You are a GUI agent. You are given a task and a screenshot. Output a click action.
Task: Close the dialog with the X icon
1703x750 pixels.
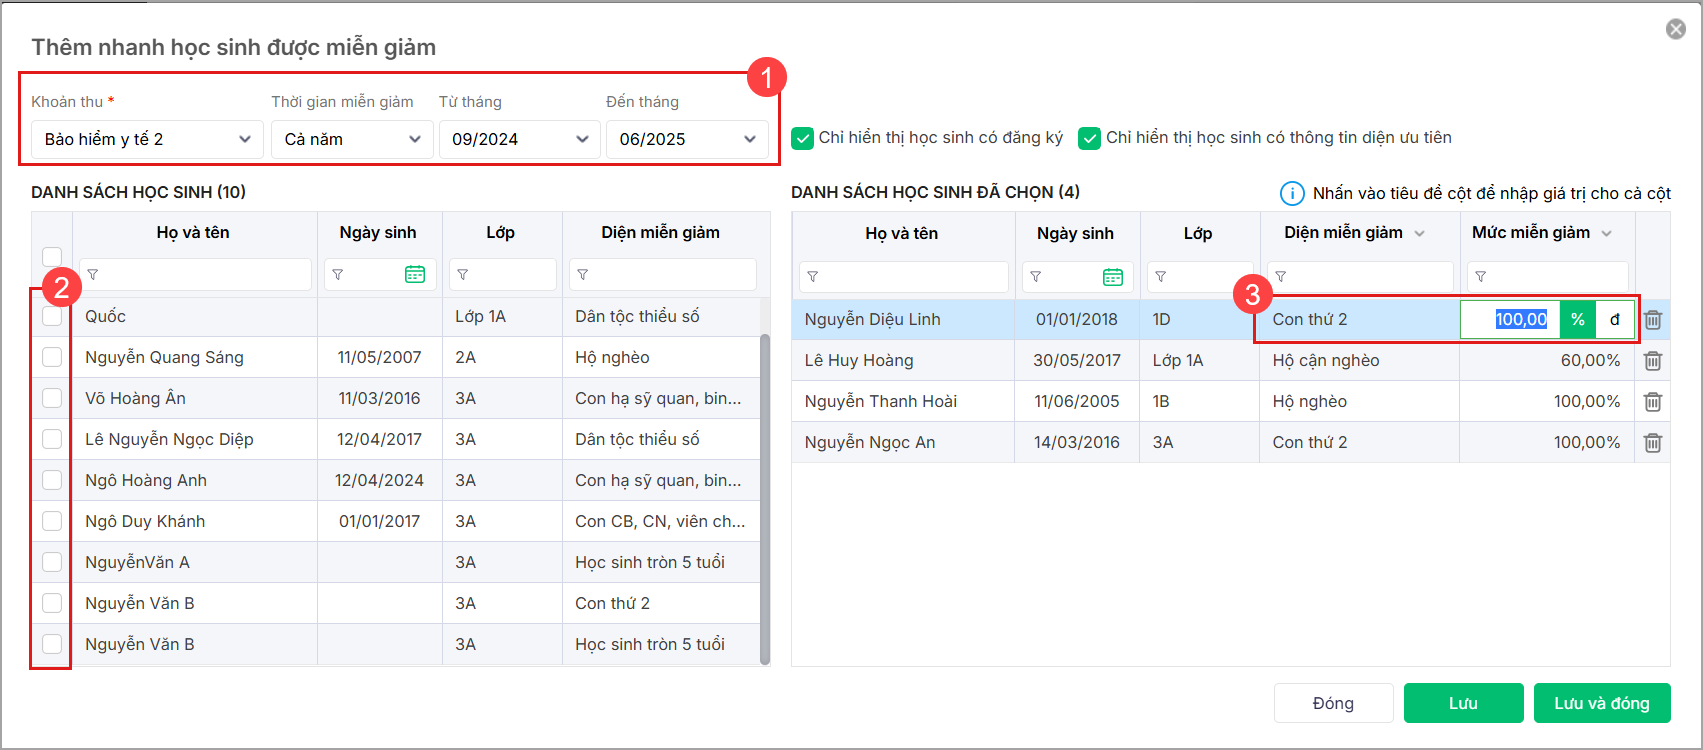tap(1676, 29)
